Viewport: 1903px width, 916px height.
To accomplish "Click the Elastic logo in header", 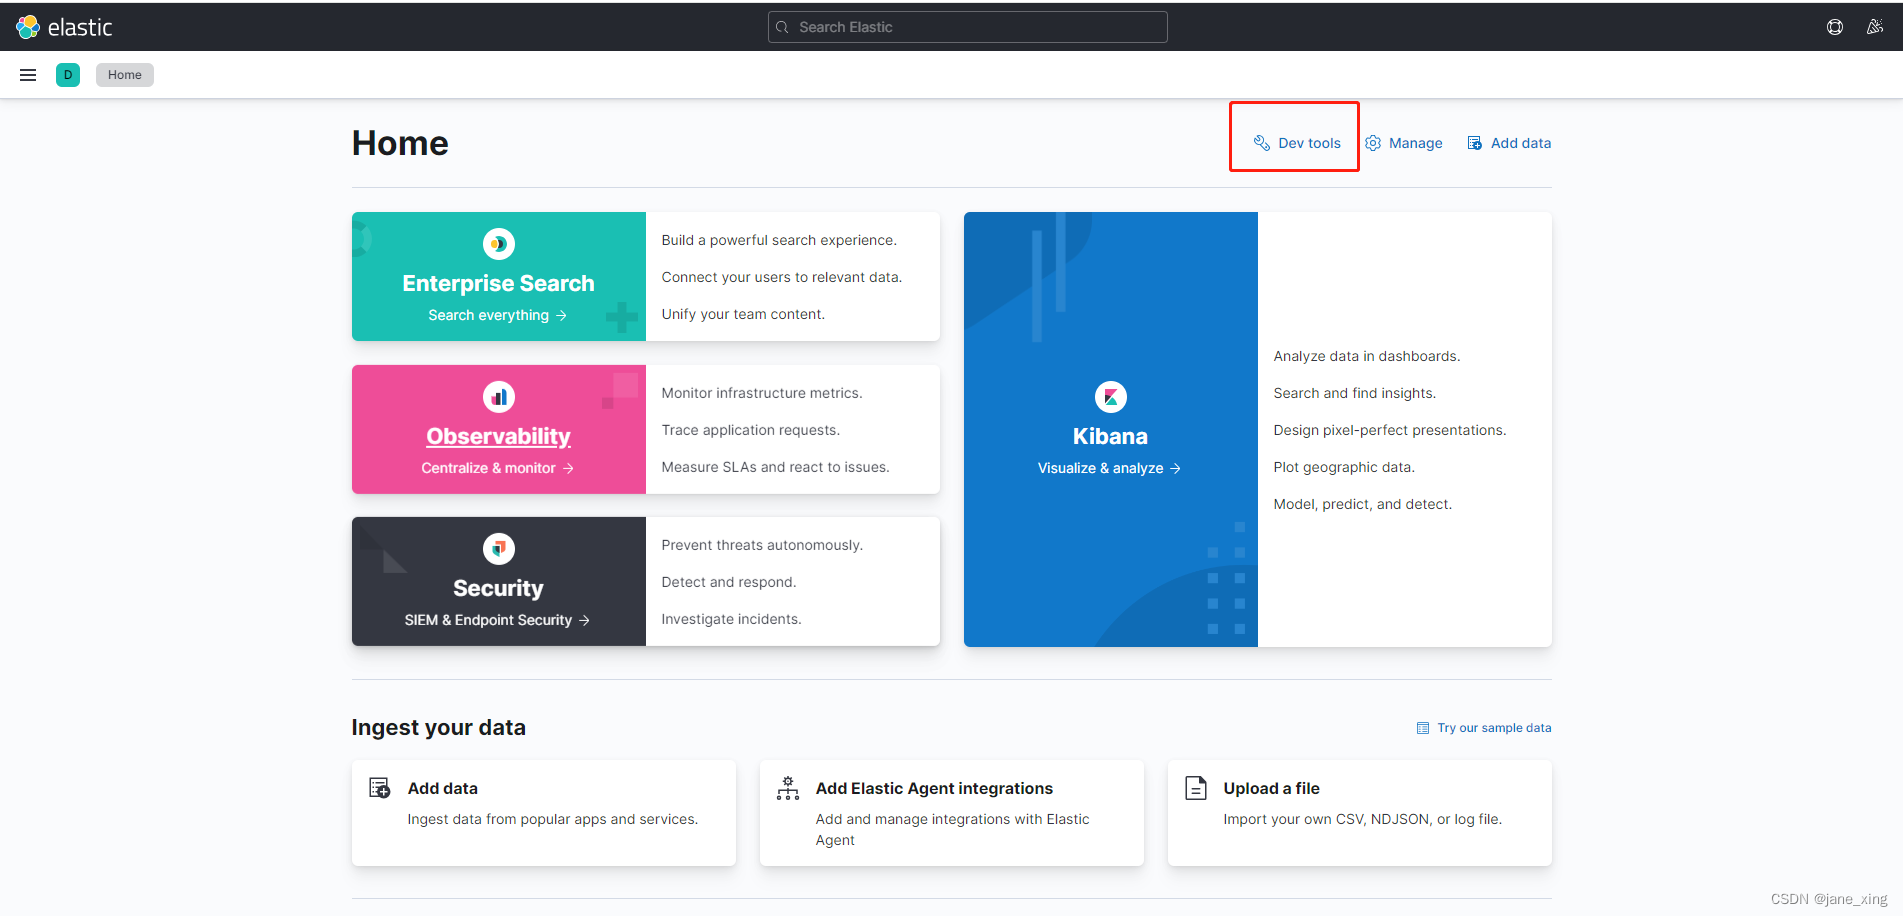I will [64, 27].
